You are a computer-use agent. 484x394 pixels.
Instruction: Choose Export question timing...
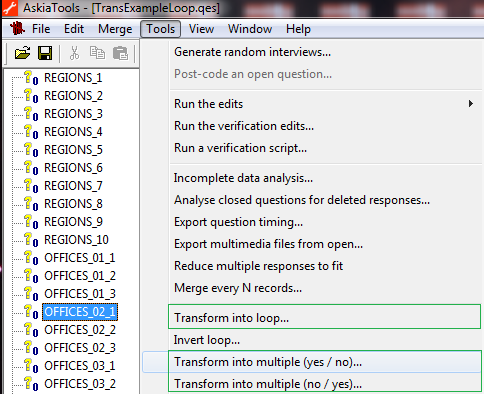click(x=238, y=222)
